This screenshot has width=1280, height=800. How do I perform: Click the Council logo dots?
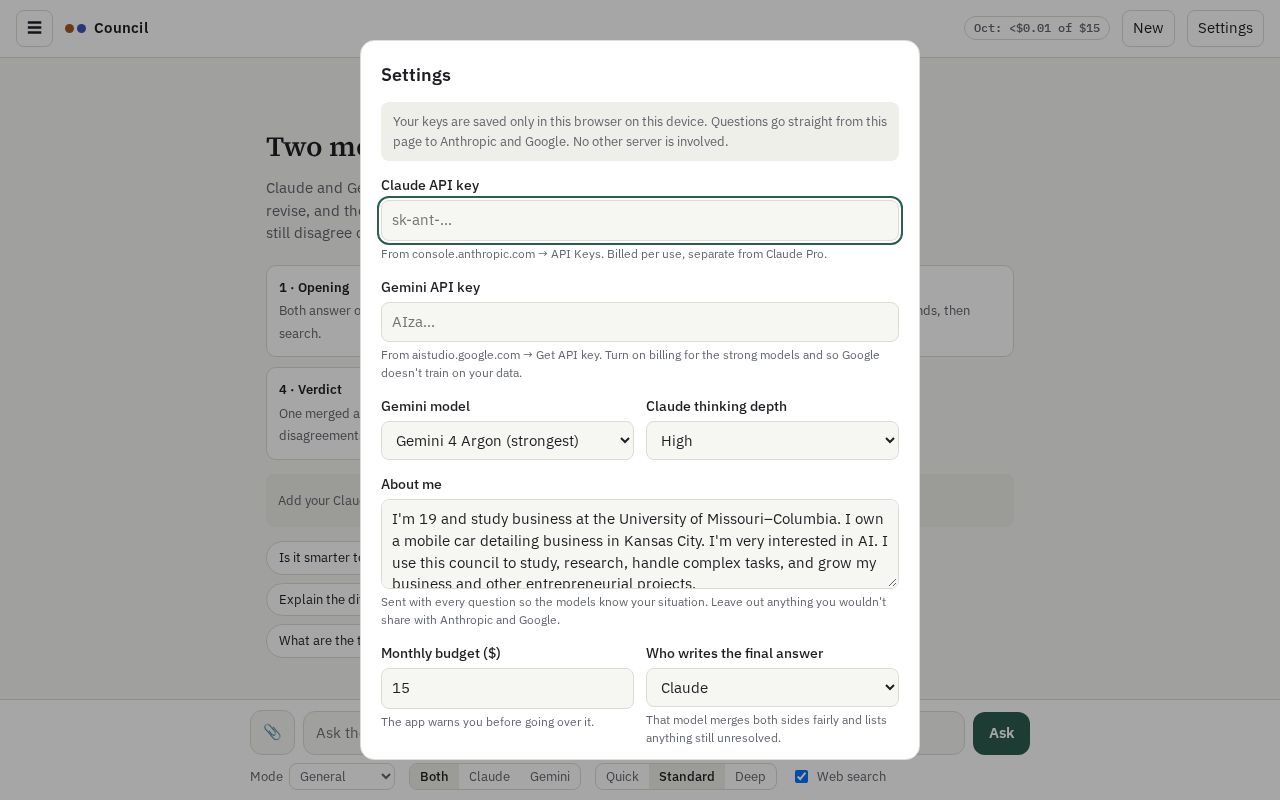75,28
